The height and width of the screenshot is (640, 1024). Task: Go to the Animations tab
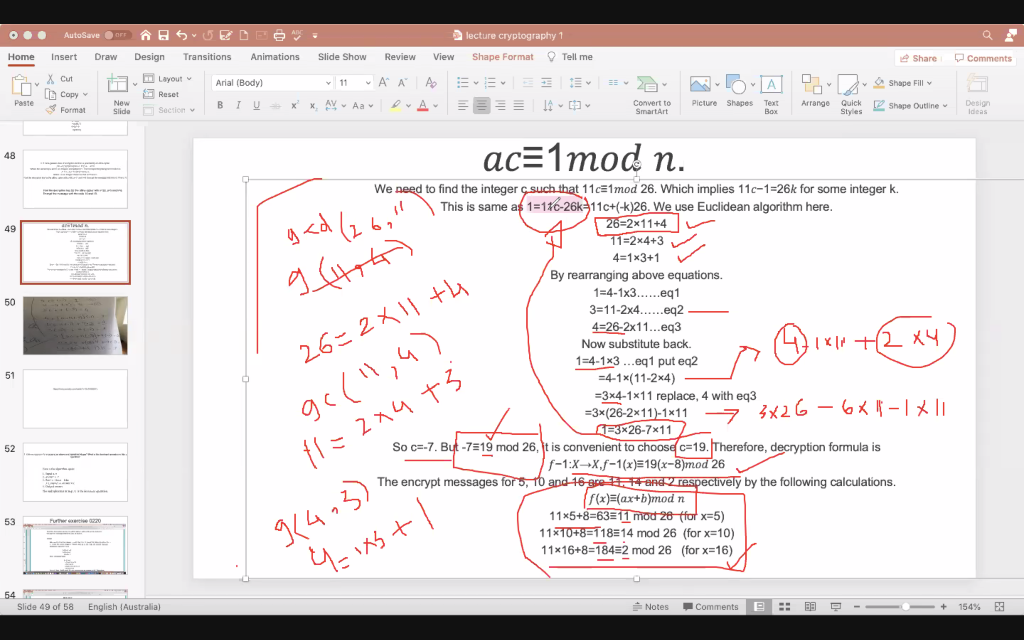(x=275, y=57)
